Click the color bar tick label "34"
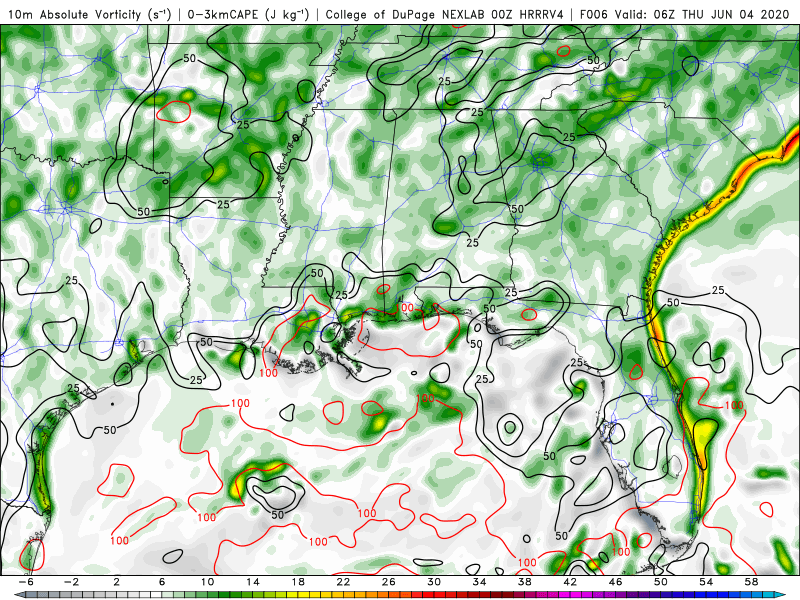800x600 pixels. coord(479,582)
